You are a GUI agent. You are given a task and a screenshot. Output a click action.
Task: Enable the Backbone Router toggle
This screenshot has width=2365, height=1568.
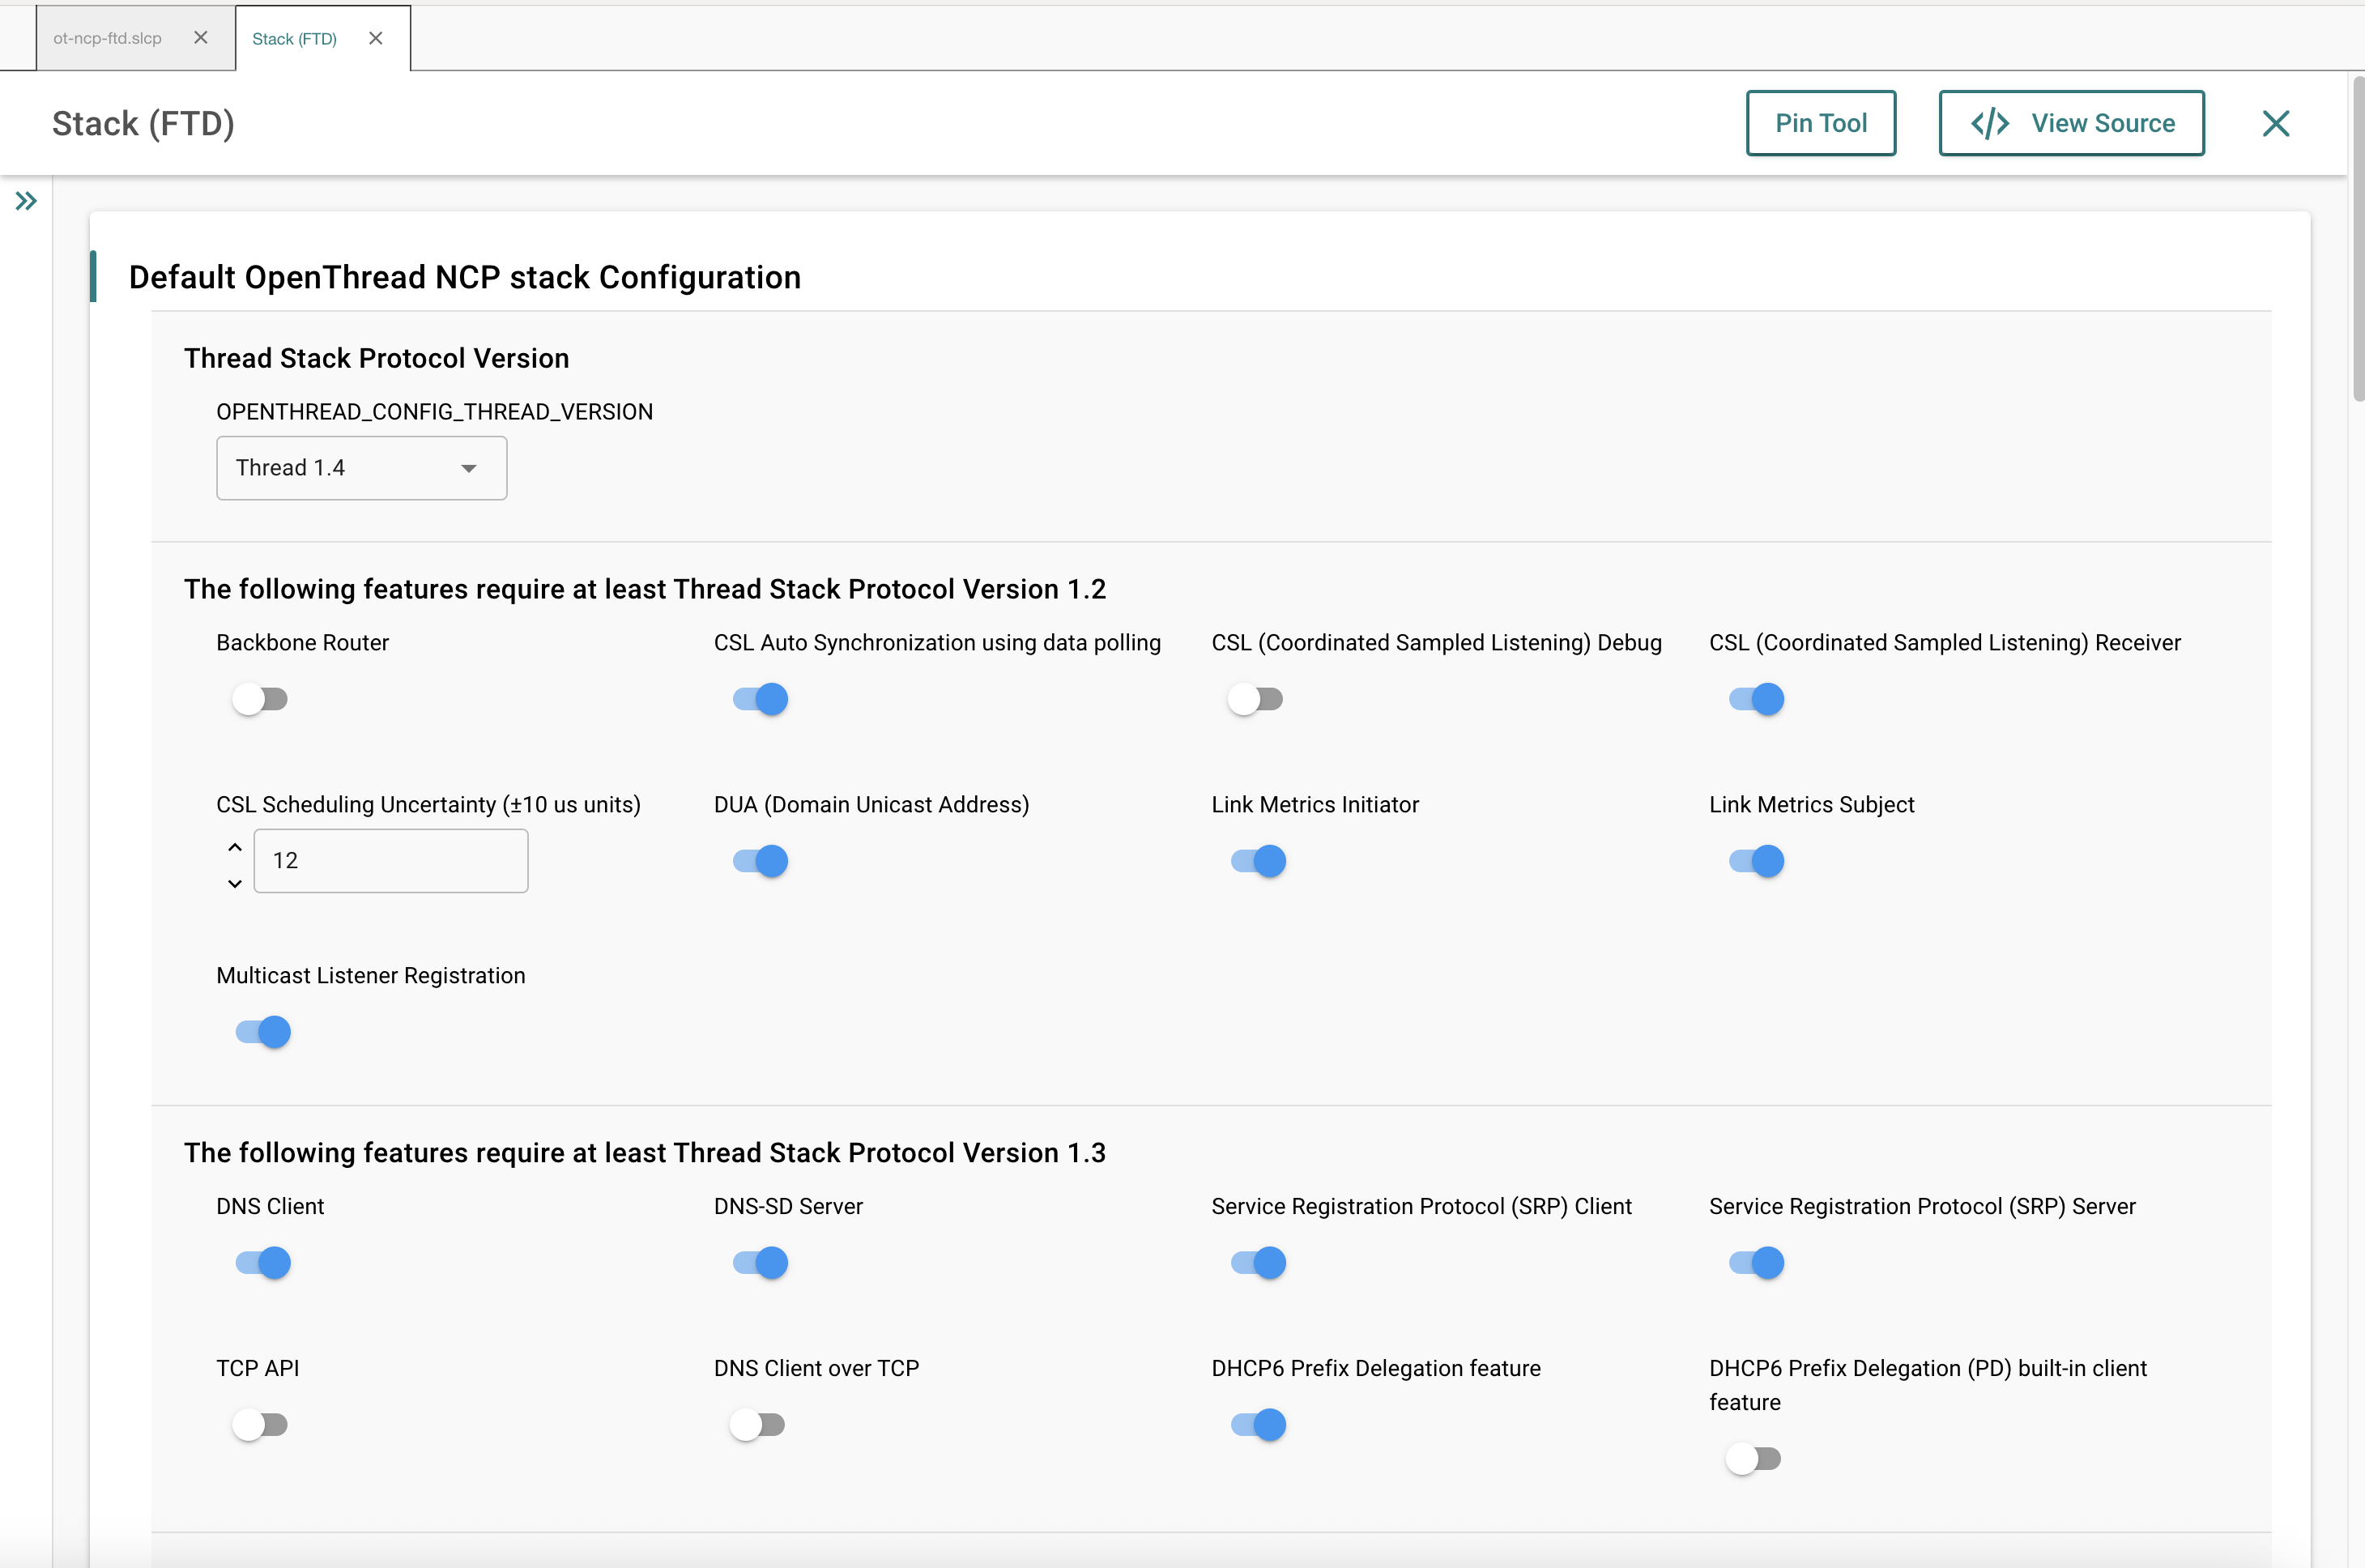(260, 699)
